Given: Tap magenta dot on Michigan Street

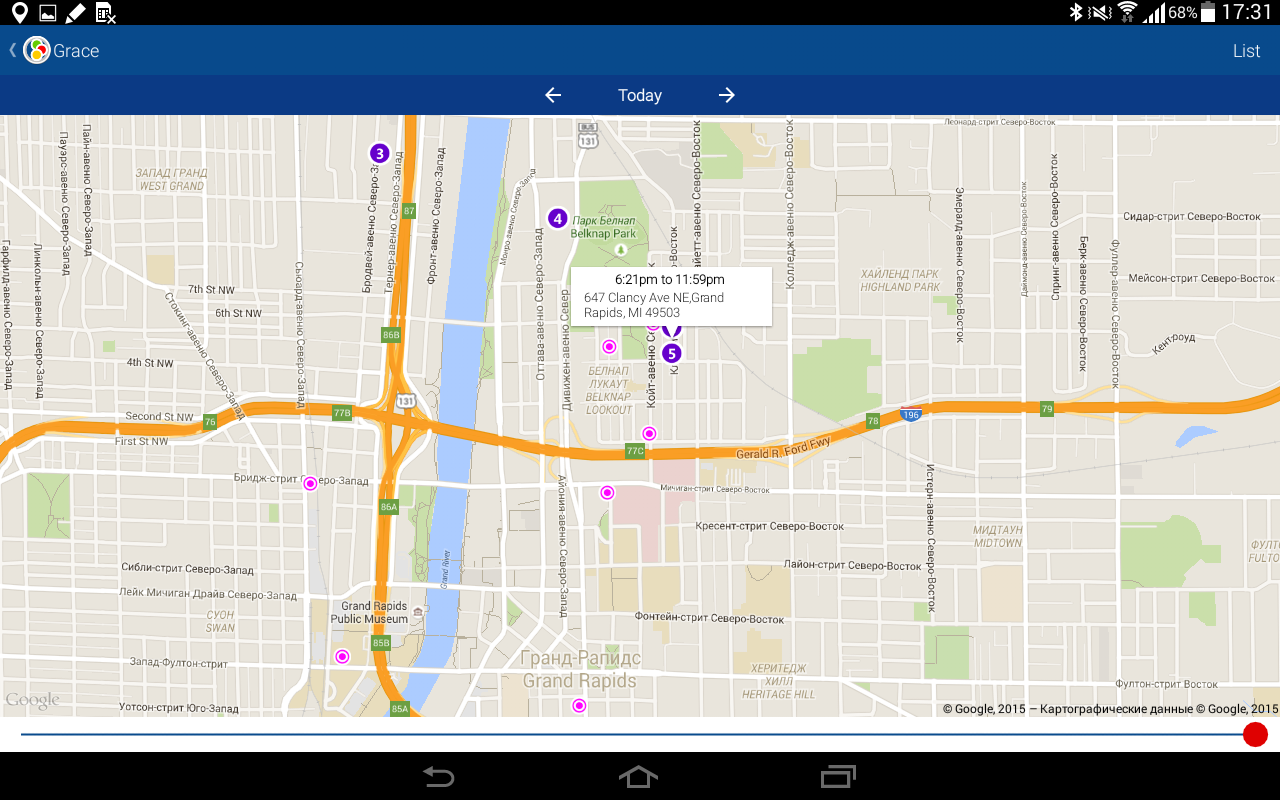Looking at the screenshot, I should click(x=607, y=493).
